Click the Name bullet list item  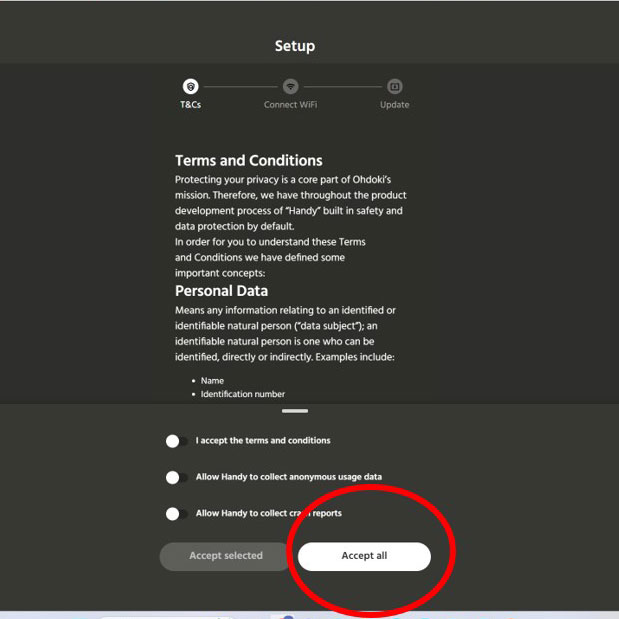[x=212, y=381]
